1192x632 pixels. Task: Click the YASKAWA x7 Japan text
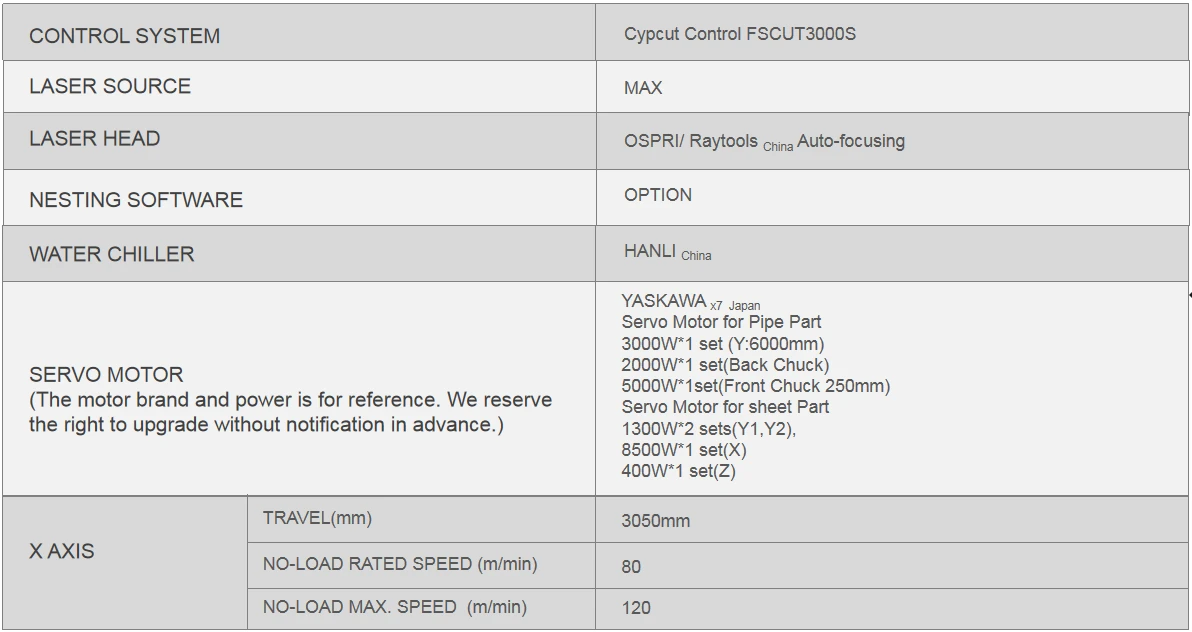click(x=691, y=302)
